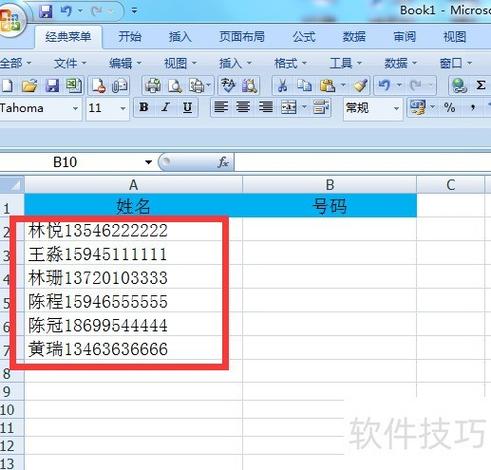Open the Tahoma font name dropdown

pyautogui.click(x=75, y=108)
